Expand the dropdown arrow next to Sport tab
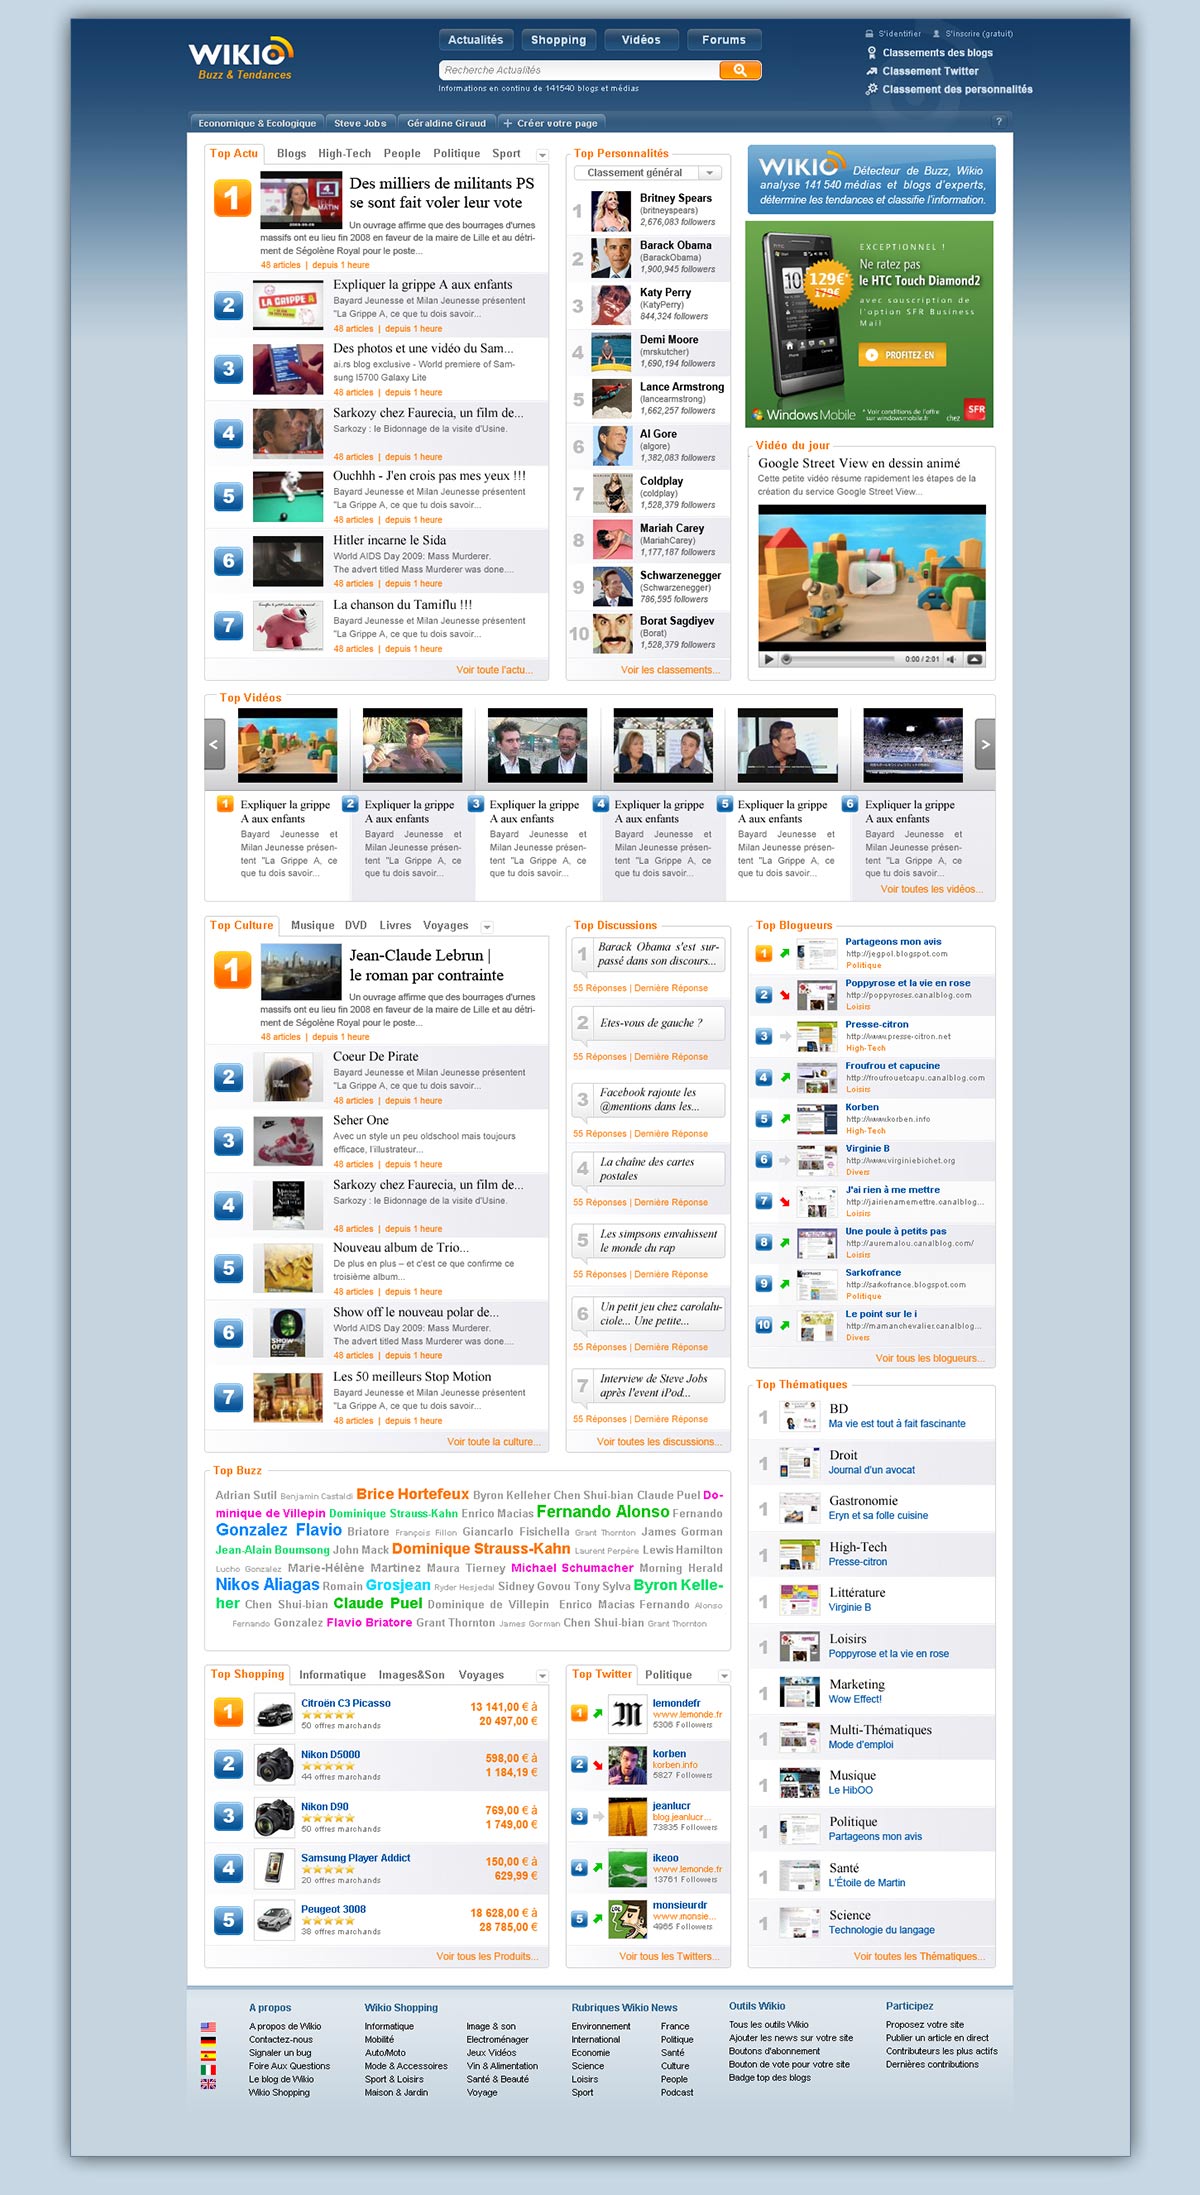Image resolution: width=1200 pixels, height=2195 pixels. point(543,155)
